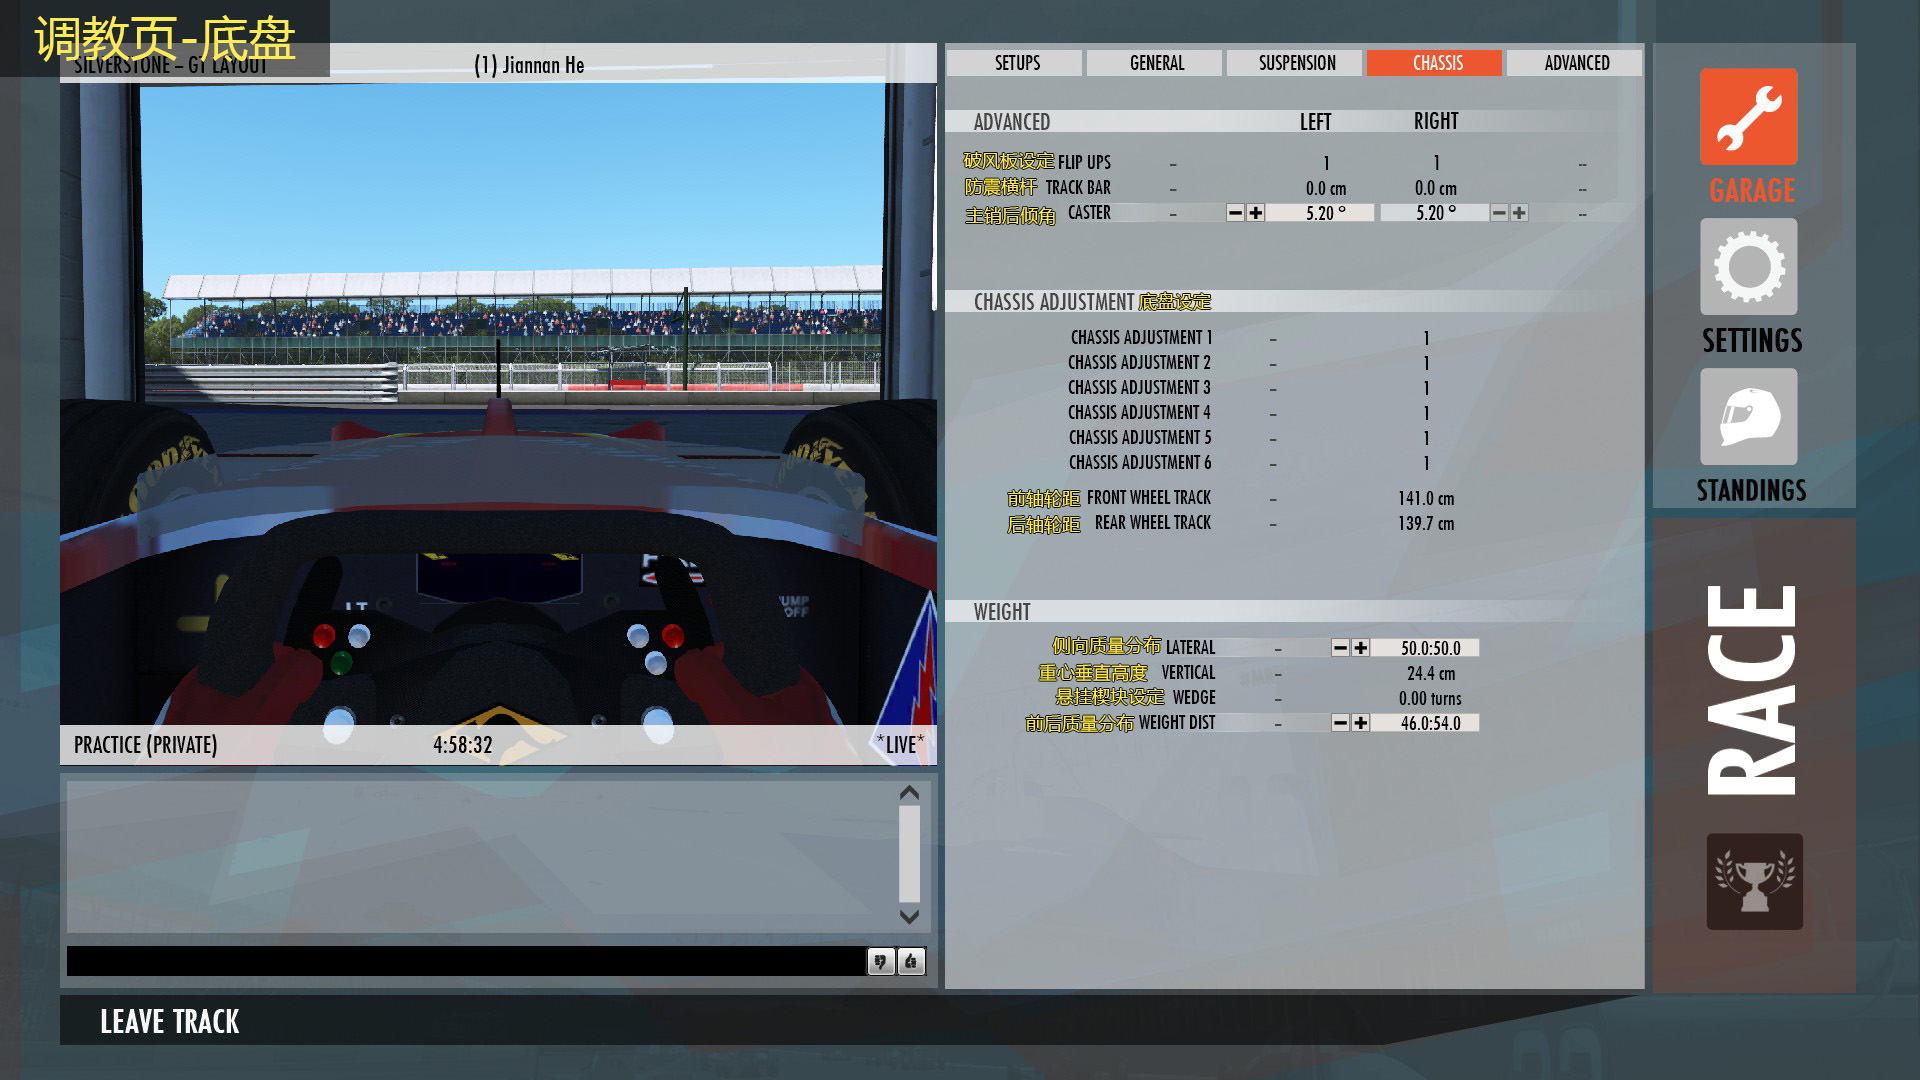Screen dimensions: 1920x1080
Task: Click the Track Bar label
Action: [x=1078, y=187]
